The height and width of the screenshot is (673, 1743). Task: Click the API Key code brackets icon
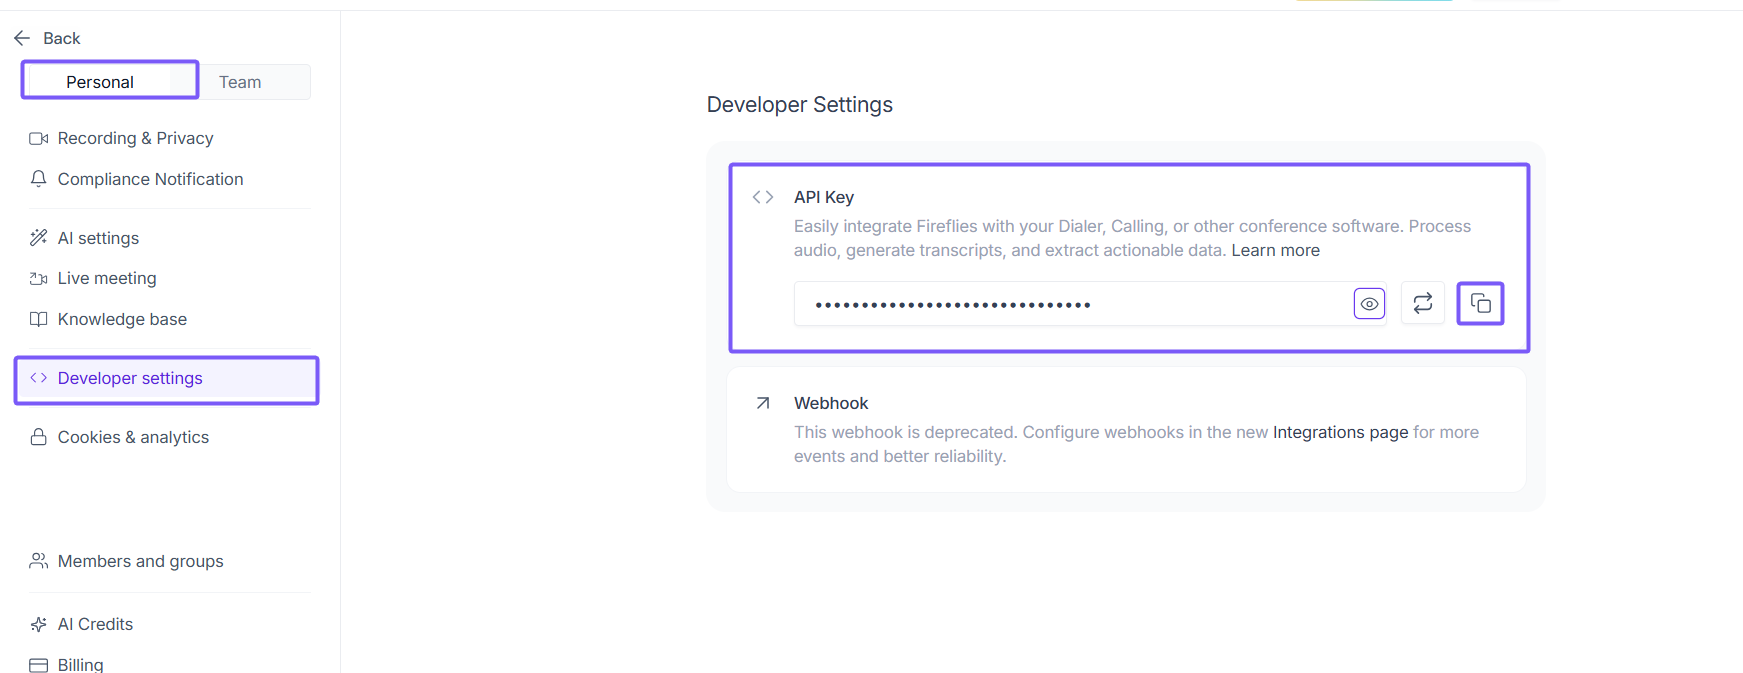763,197
